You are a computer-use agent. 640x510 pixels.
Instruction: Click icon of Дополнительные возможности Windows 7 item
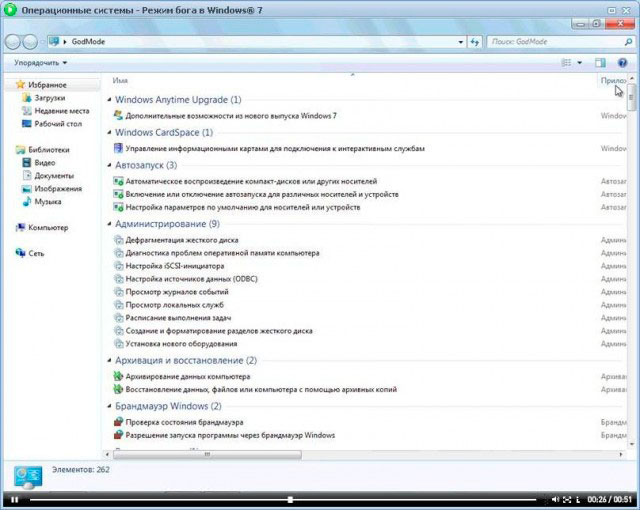[x=118, y=115]
